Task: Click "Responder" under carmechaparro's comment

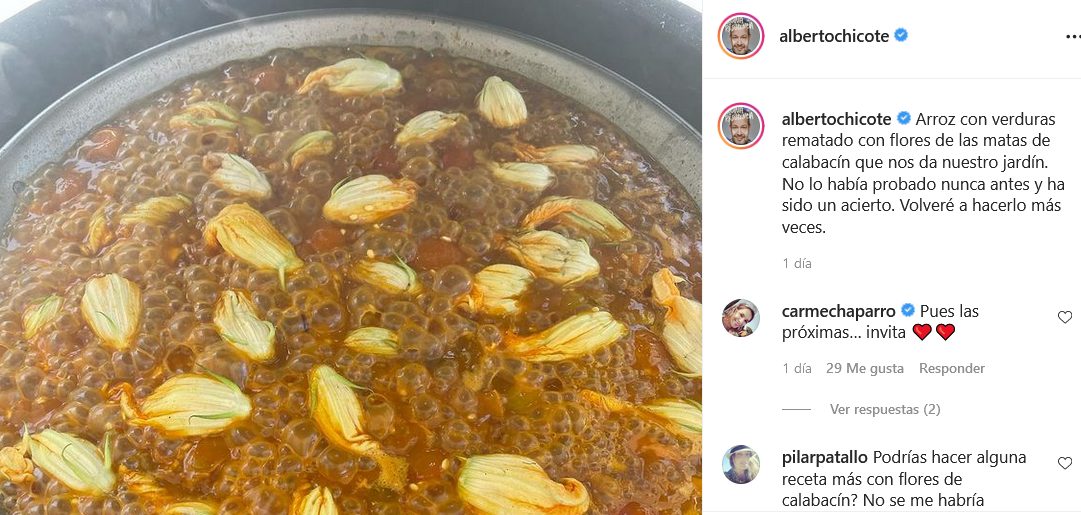Action: [952, 368]
